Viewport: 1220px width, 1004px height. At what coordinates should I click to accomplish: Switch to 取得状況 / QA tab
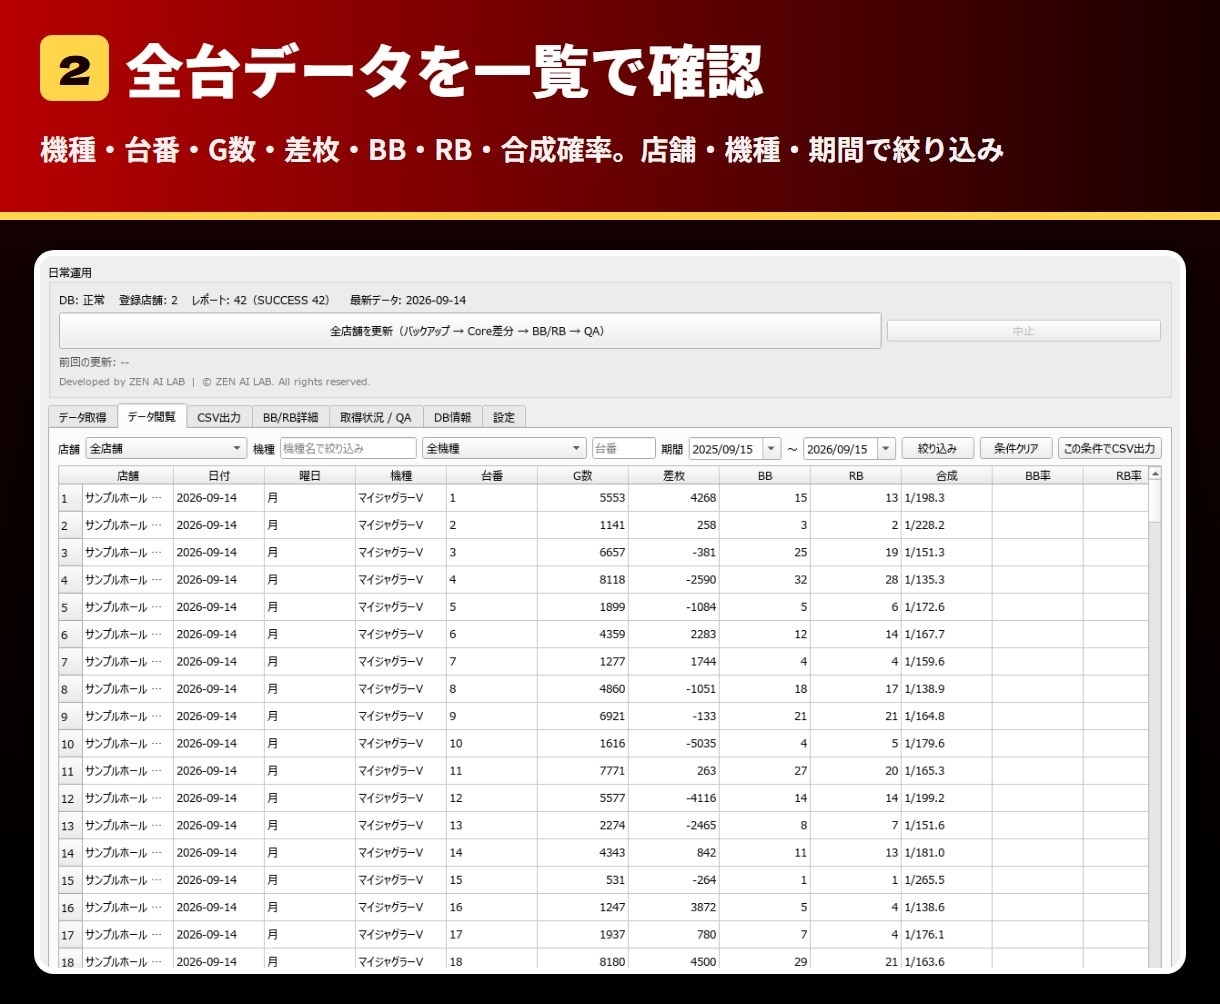pyautogui.click(x=376, y=417)
